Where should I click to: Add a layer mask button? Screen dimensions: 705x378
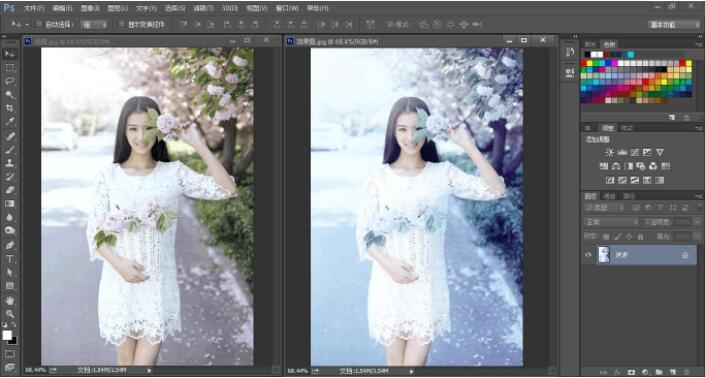[631, 372]
